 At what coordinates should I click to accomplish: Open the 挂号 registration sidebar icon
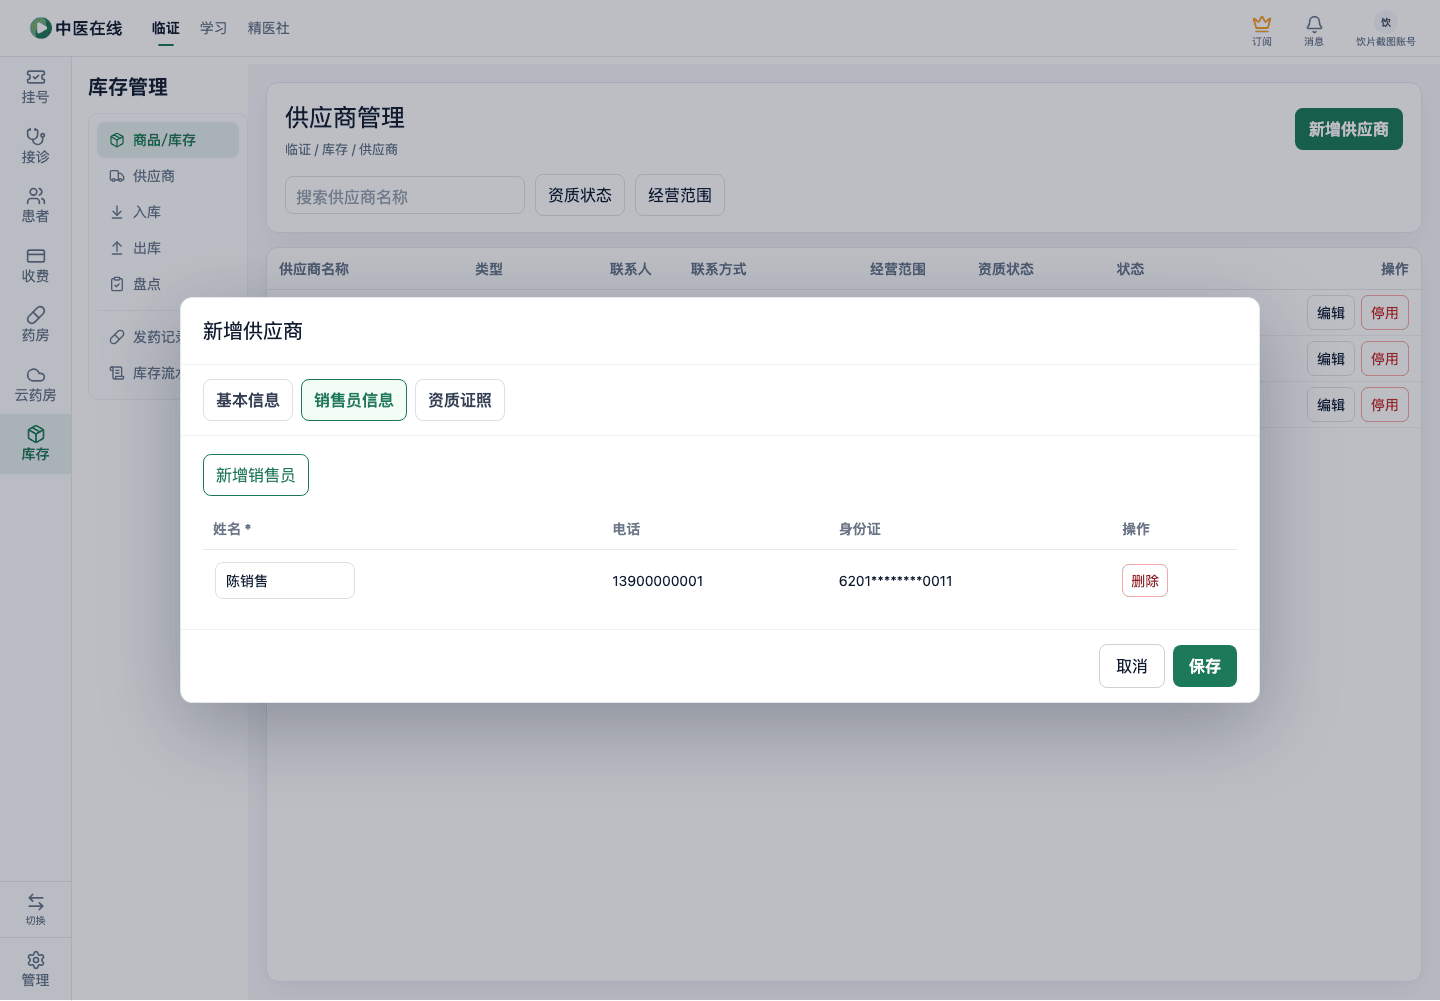coord(36,77)
